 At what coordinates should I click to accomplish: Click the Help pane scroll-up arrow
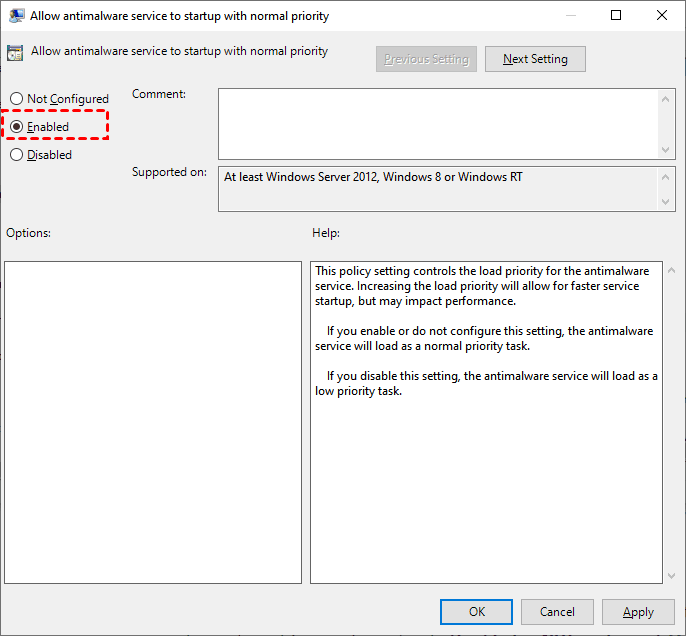(672, 270)
